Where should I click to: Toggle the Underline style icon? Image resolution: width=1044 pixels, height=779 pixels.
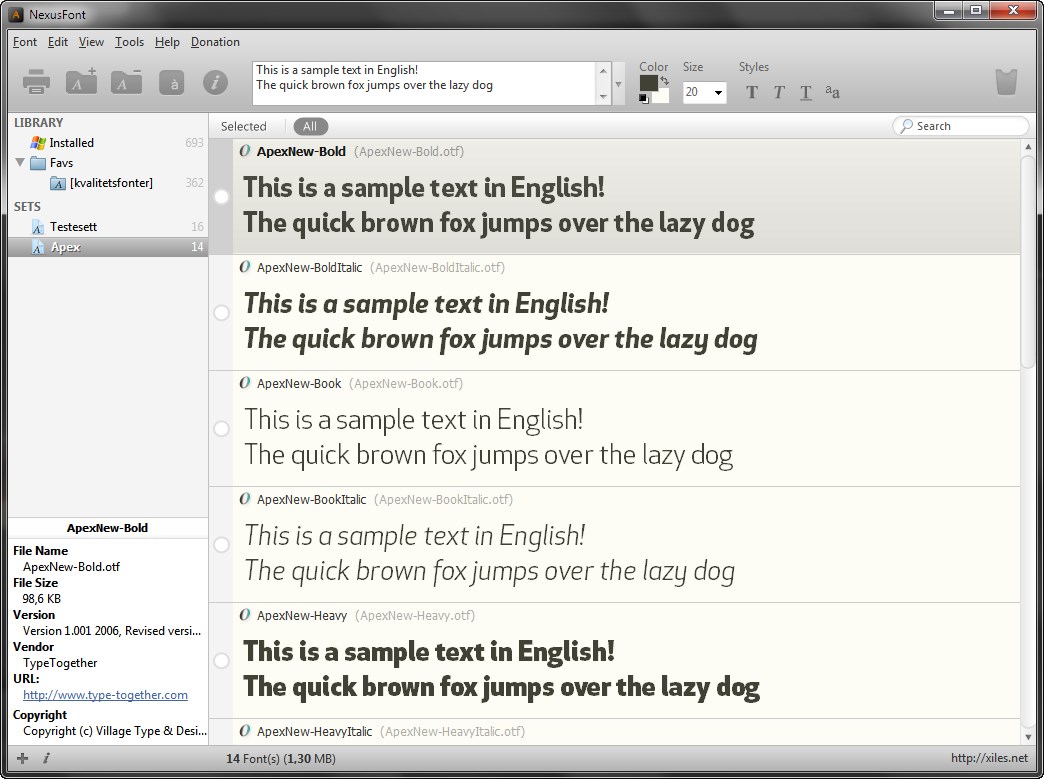coord(806,93)
